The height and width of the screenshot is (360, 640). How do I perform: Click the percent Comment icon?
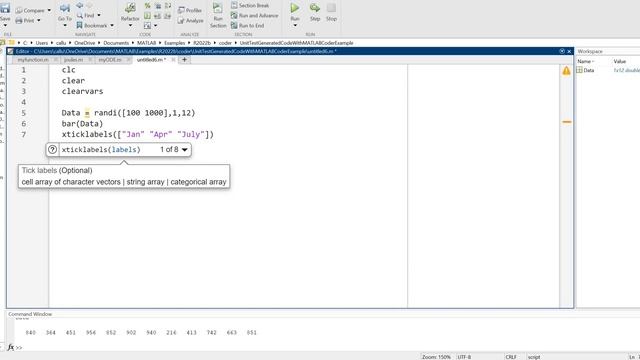[147, 6]
